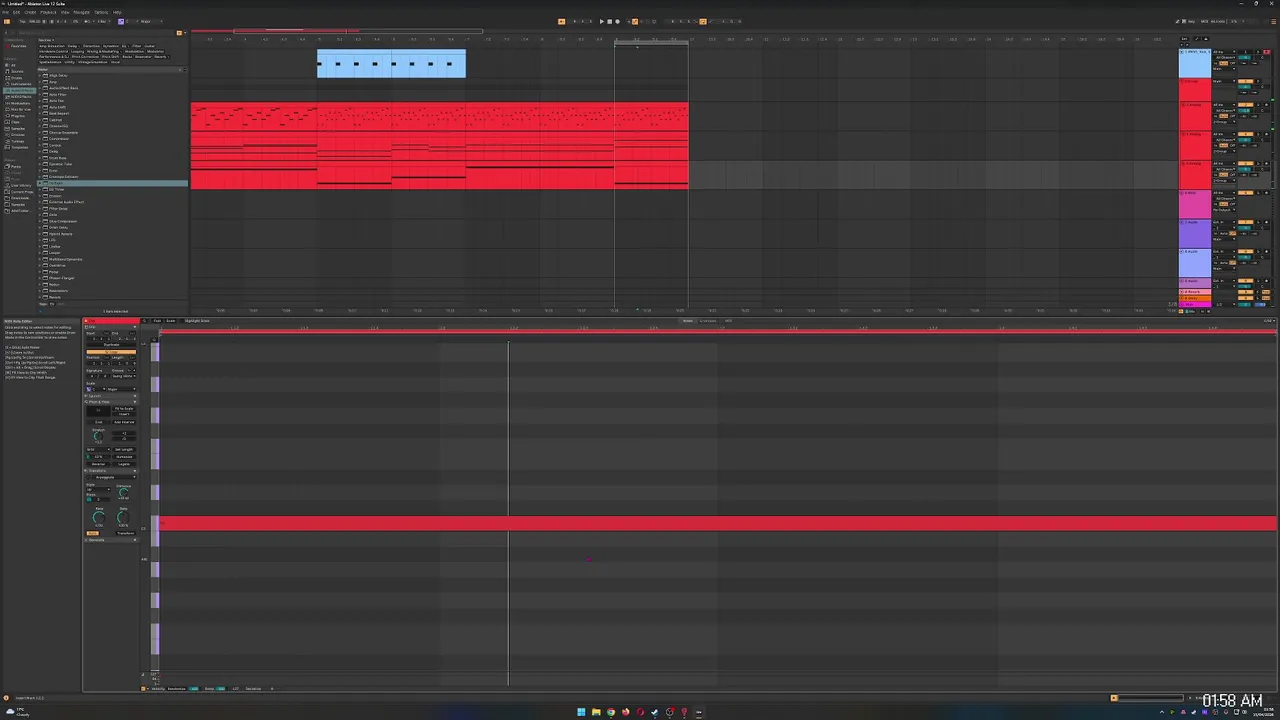
Task: Toggle Highlight Scale in note editor
Action: click(x=197, y=321)
